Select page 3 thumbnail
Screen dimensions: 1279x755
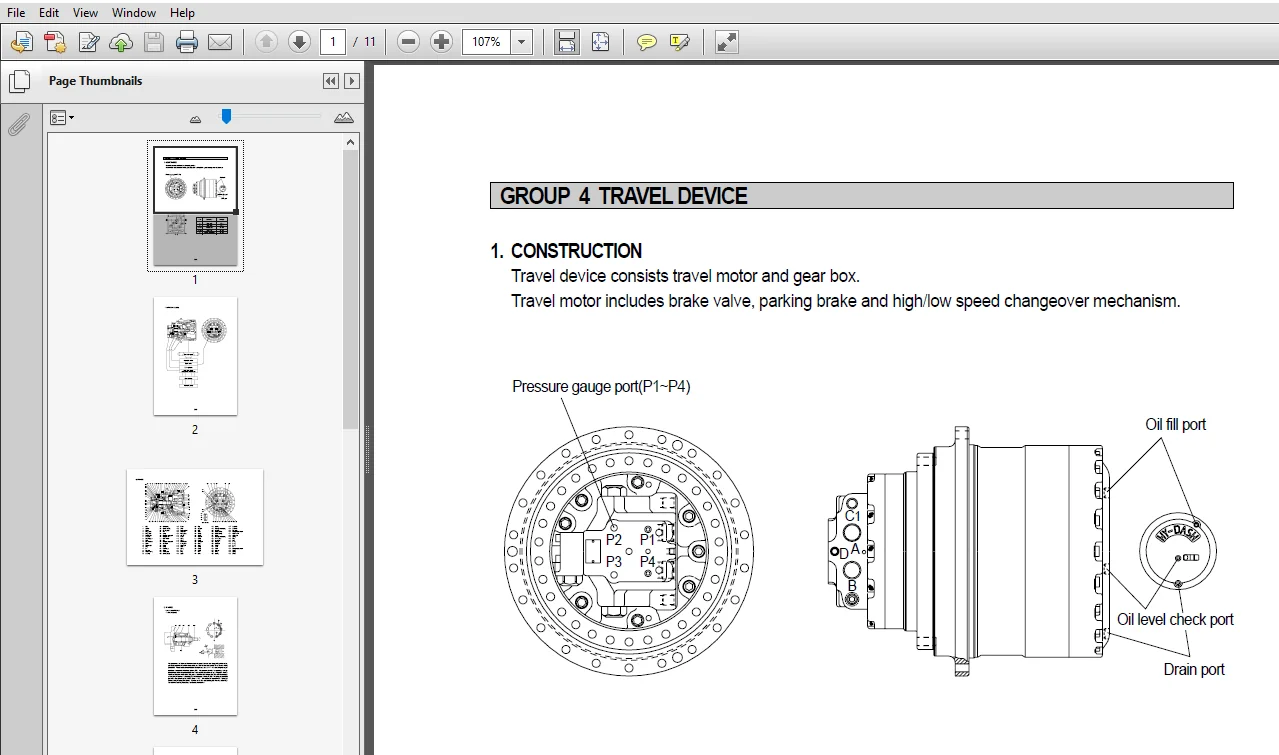coord(195,517)
